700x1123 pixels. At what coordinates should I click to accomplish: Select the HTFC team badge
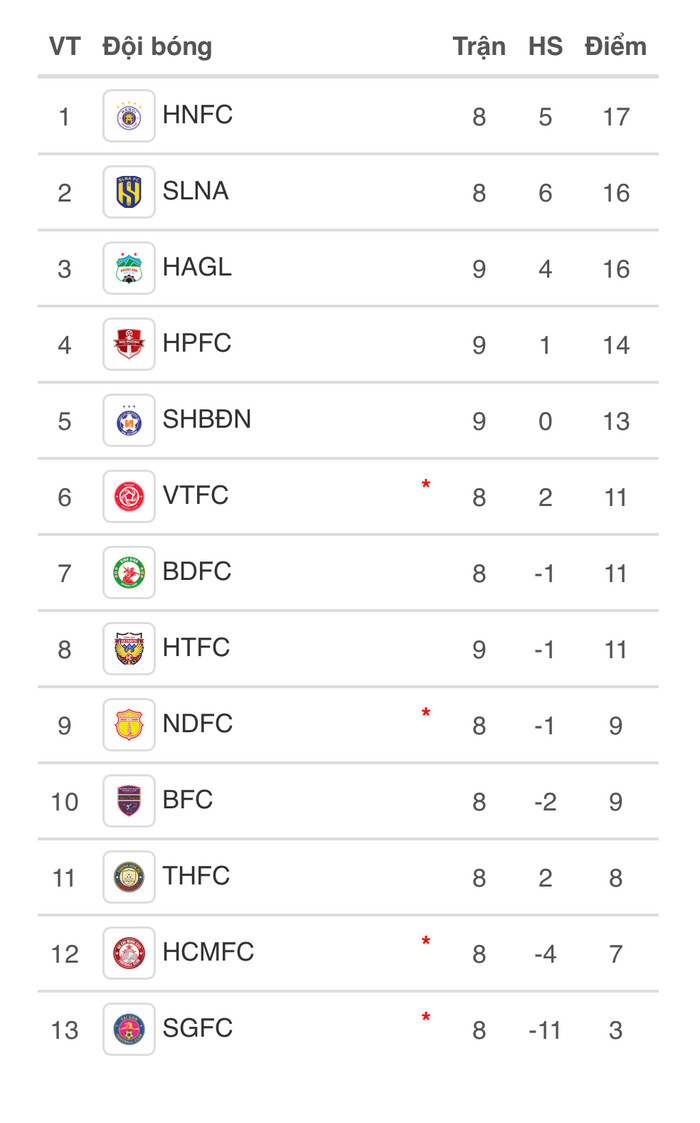coord(129,649)
